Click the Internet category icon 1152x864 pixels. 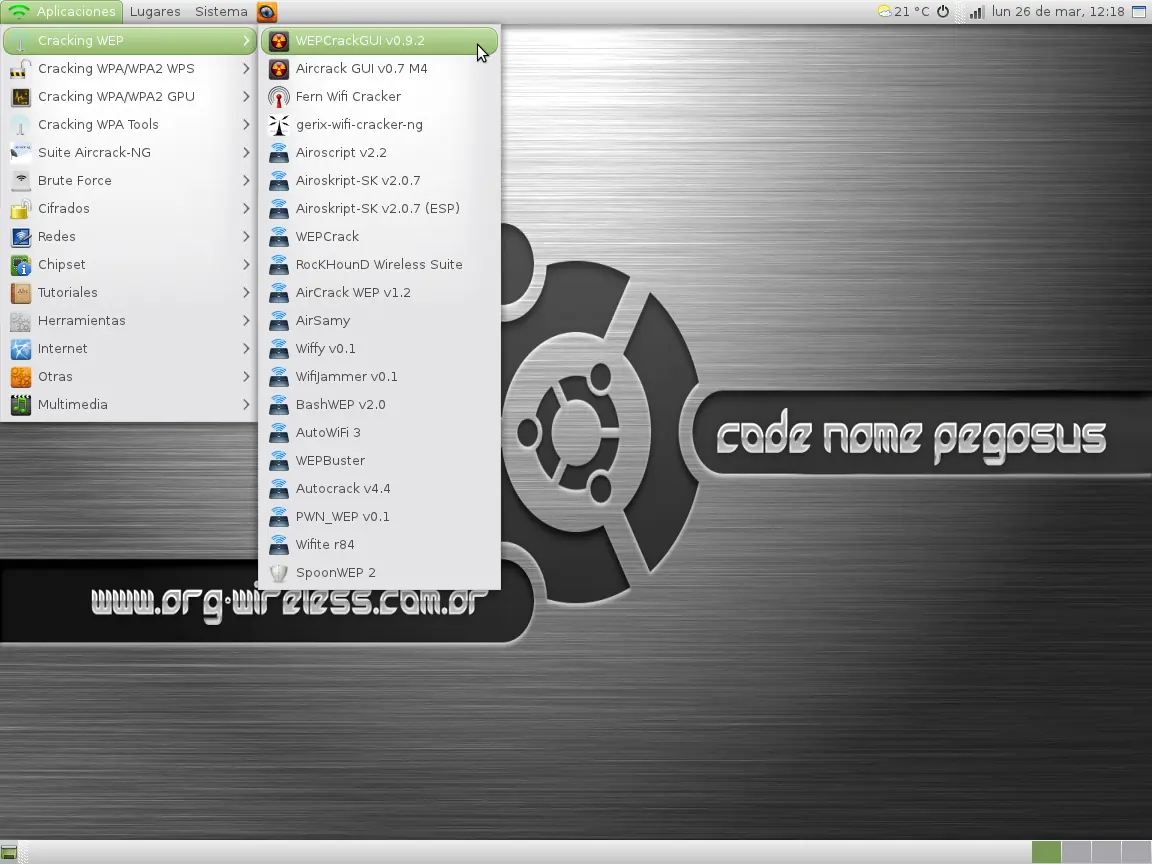click(x=21, y=348)
